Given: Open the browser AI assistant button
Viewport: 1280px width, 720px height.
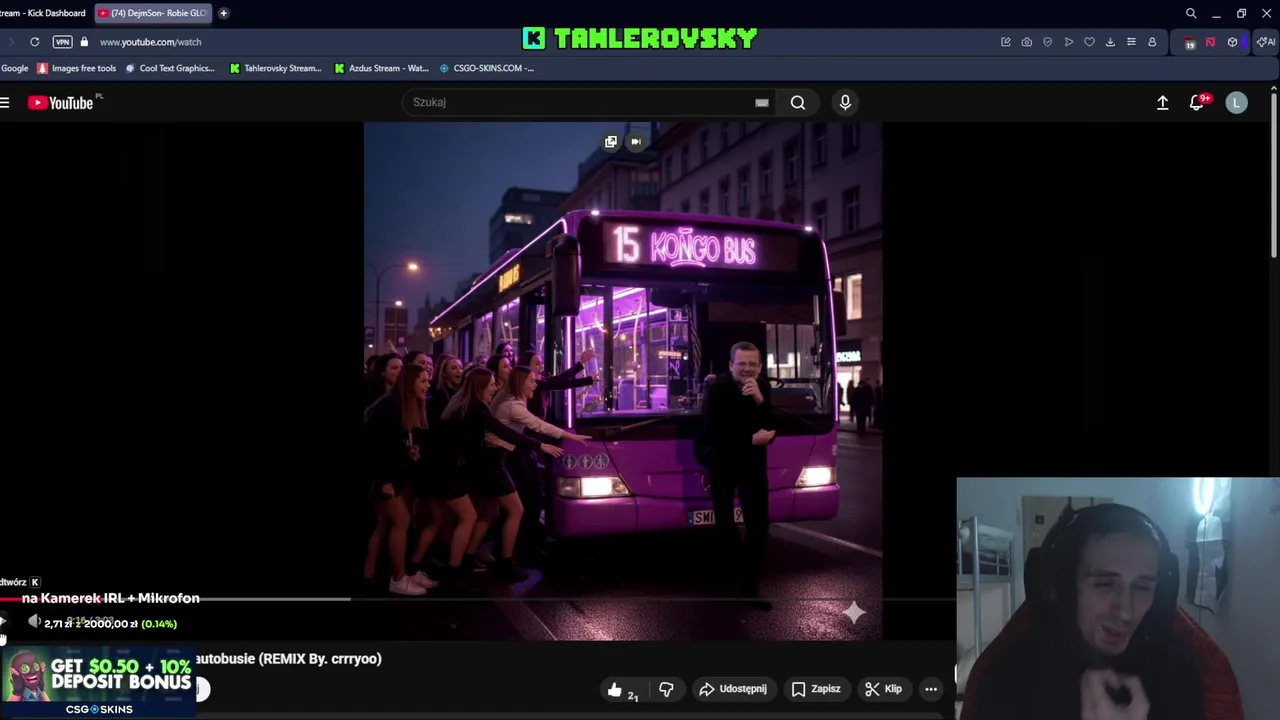Looking at the screenshot, I should 1265,42.
